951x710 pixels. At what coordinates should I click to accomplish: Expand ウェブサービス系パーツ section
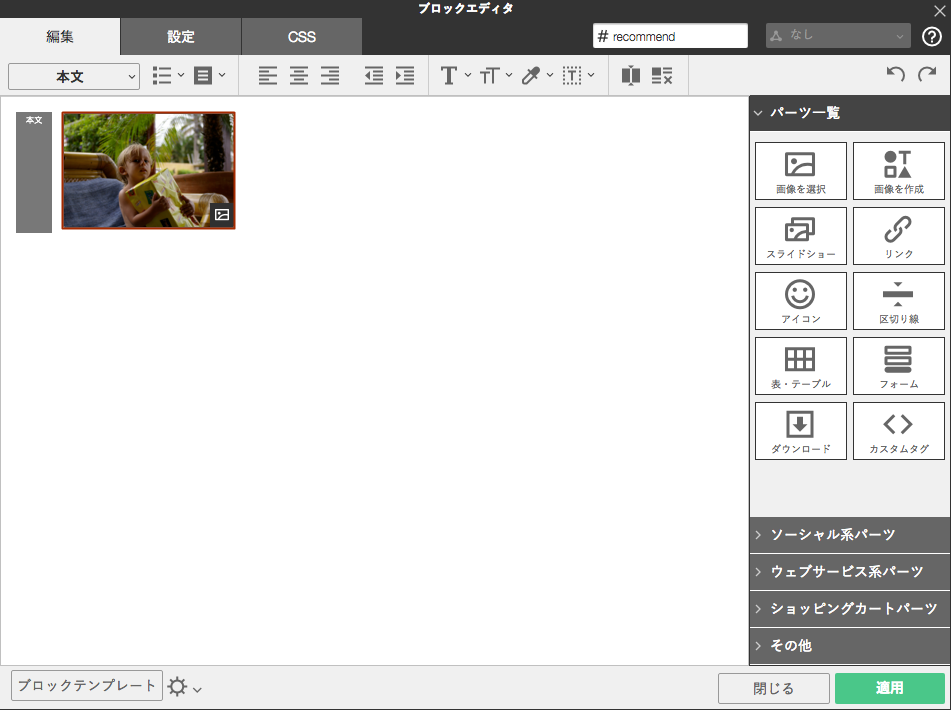tap(850, 572)
